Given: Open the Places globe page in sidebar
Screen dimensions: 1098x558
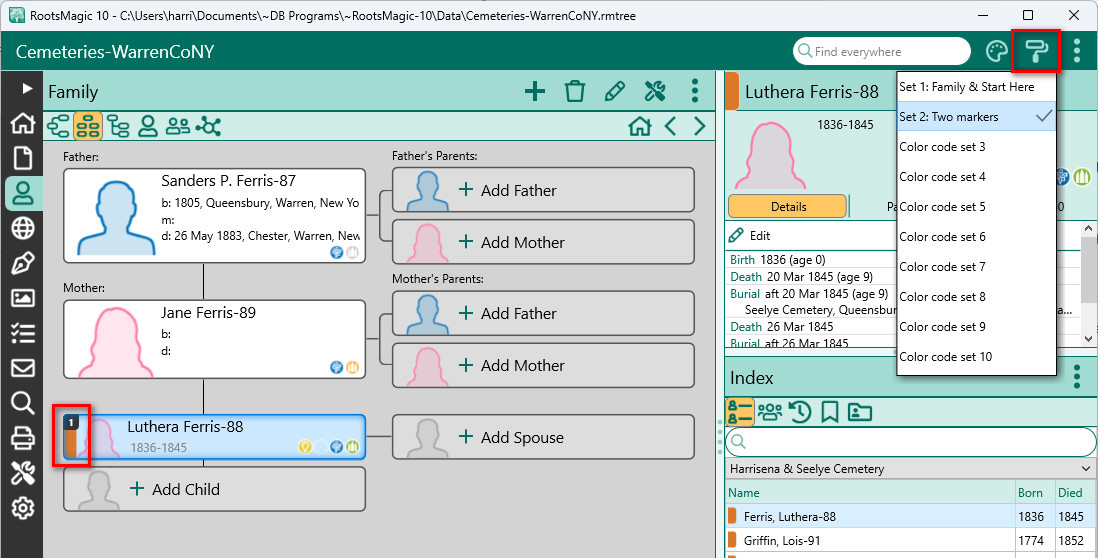Looking at the screenshot, I should tap(22, 228).
